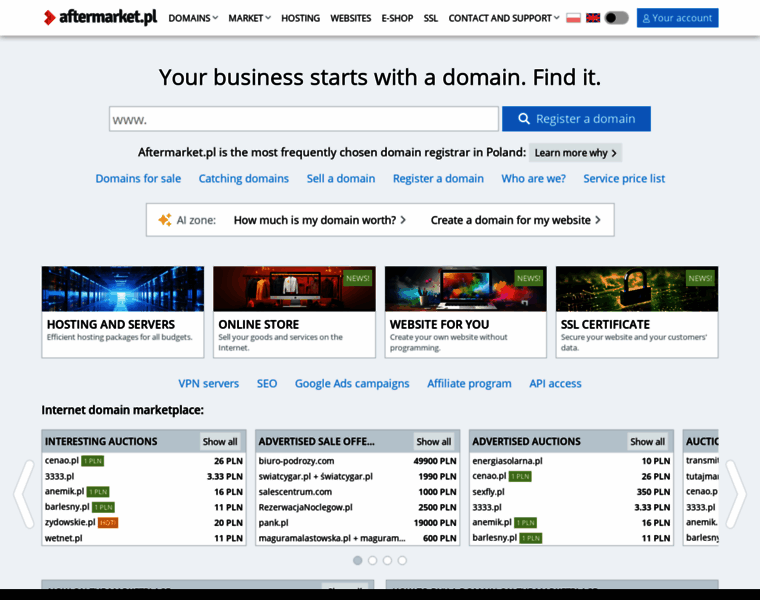Open the E-SHOP menu item
The image size is (760, 600).
[397, 18]
